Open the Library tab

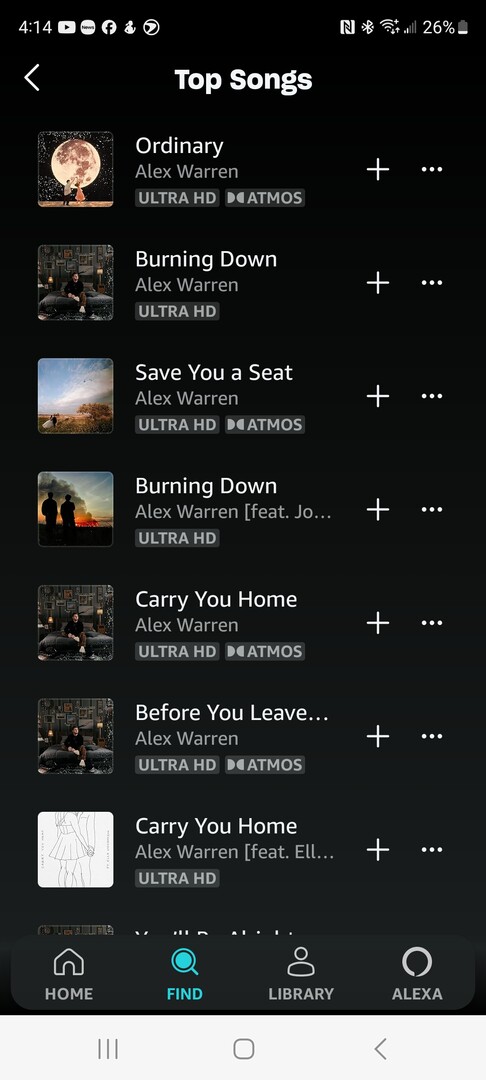[301, 974]
